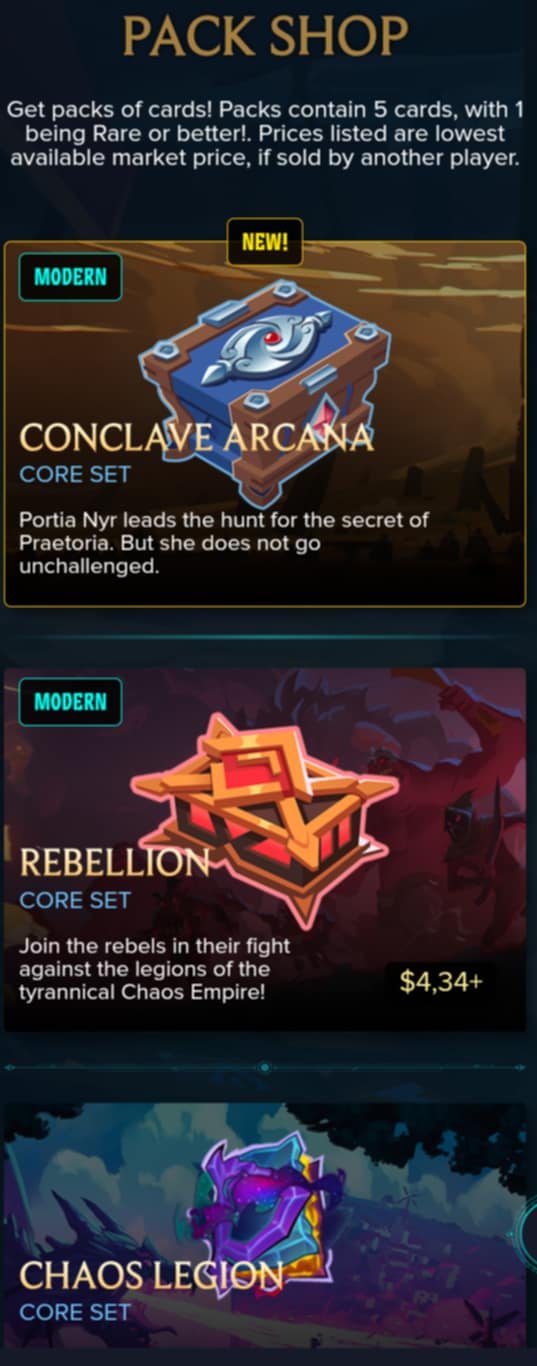Tap the NEW! badge above Conclave Arcana

(265, 241)
